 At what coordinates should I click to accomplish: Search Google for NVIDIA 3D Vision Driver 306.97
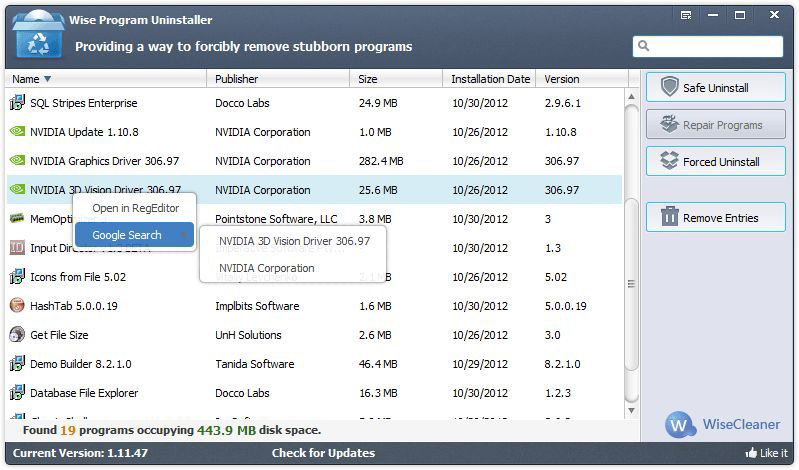294,241
